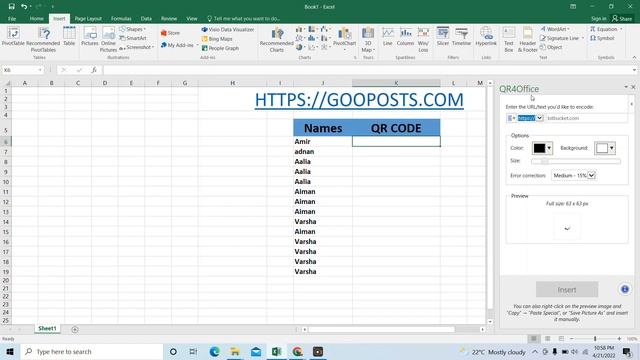Open the Formulas tab

[x=121, y=18]
